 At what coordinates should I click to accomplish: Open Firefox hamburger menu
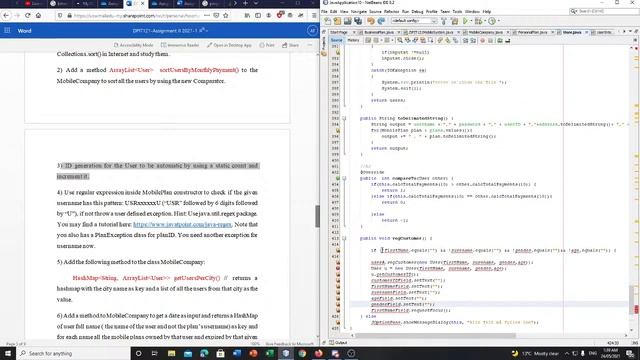(x=314, y=16)
